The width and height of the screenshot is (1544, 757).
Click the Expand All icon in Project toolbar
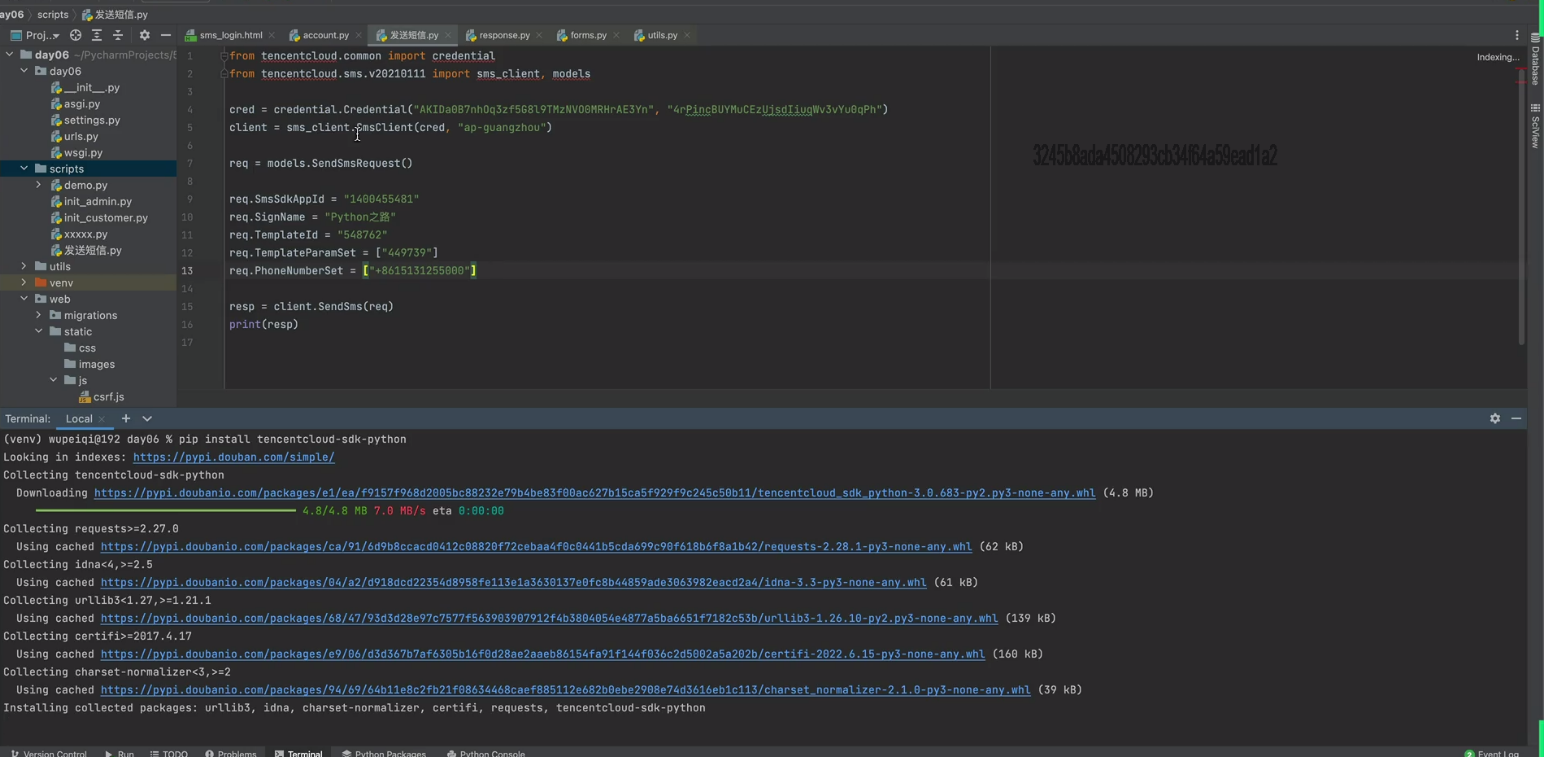pyautogui.click(x=97, y=35)
